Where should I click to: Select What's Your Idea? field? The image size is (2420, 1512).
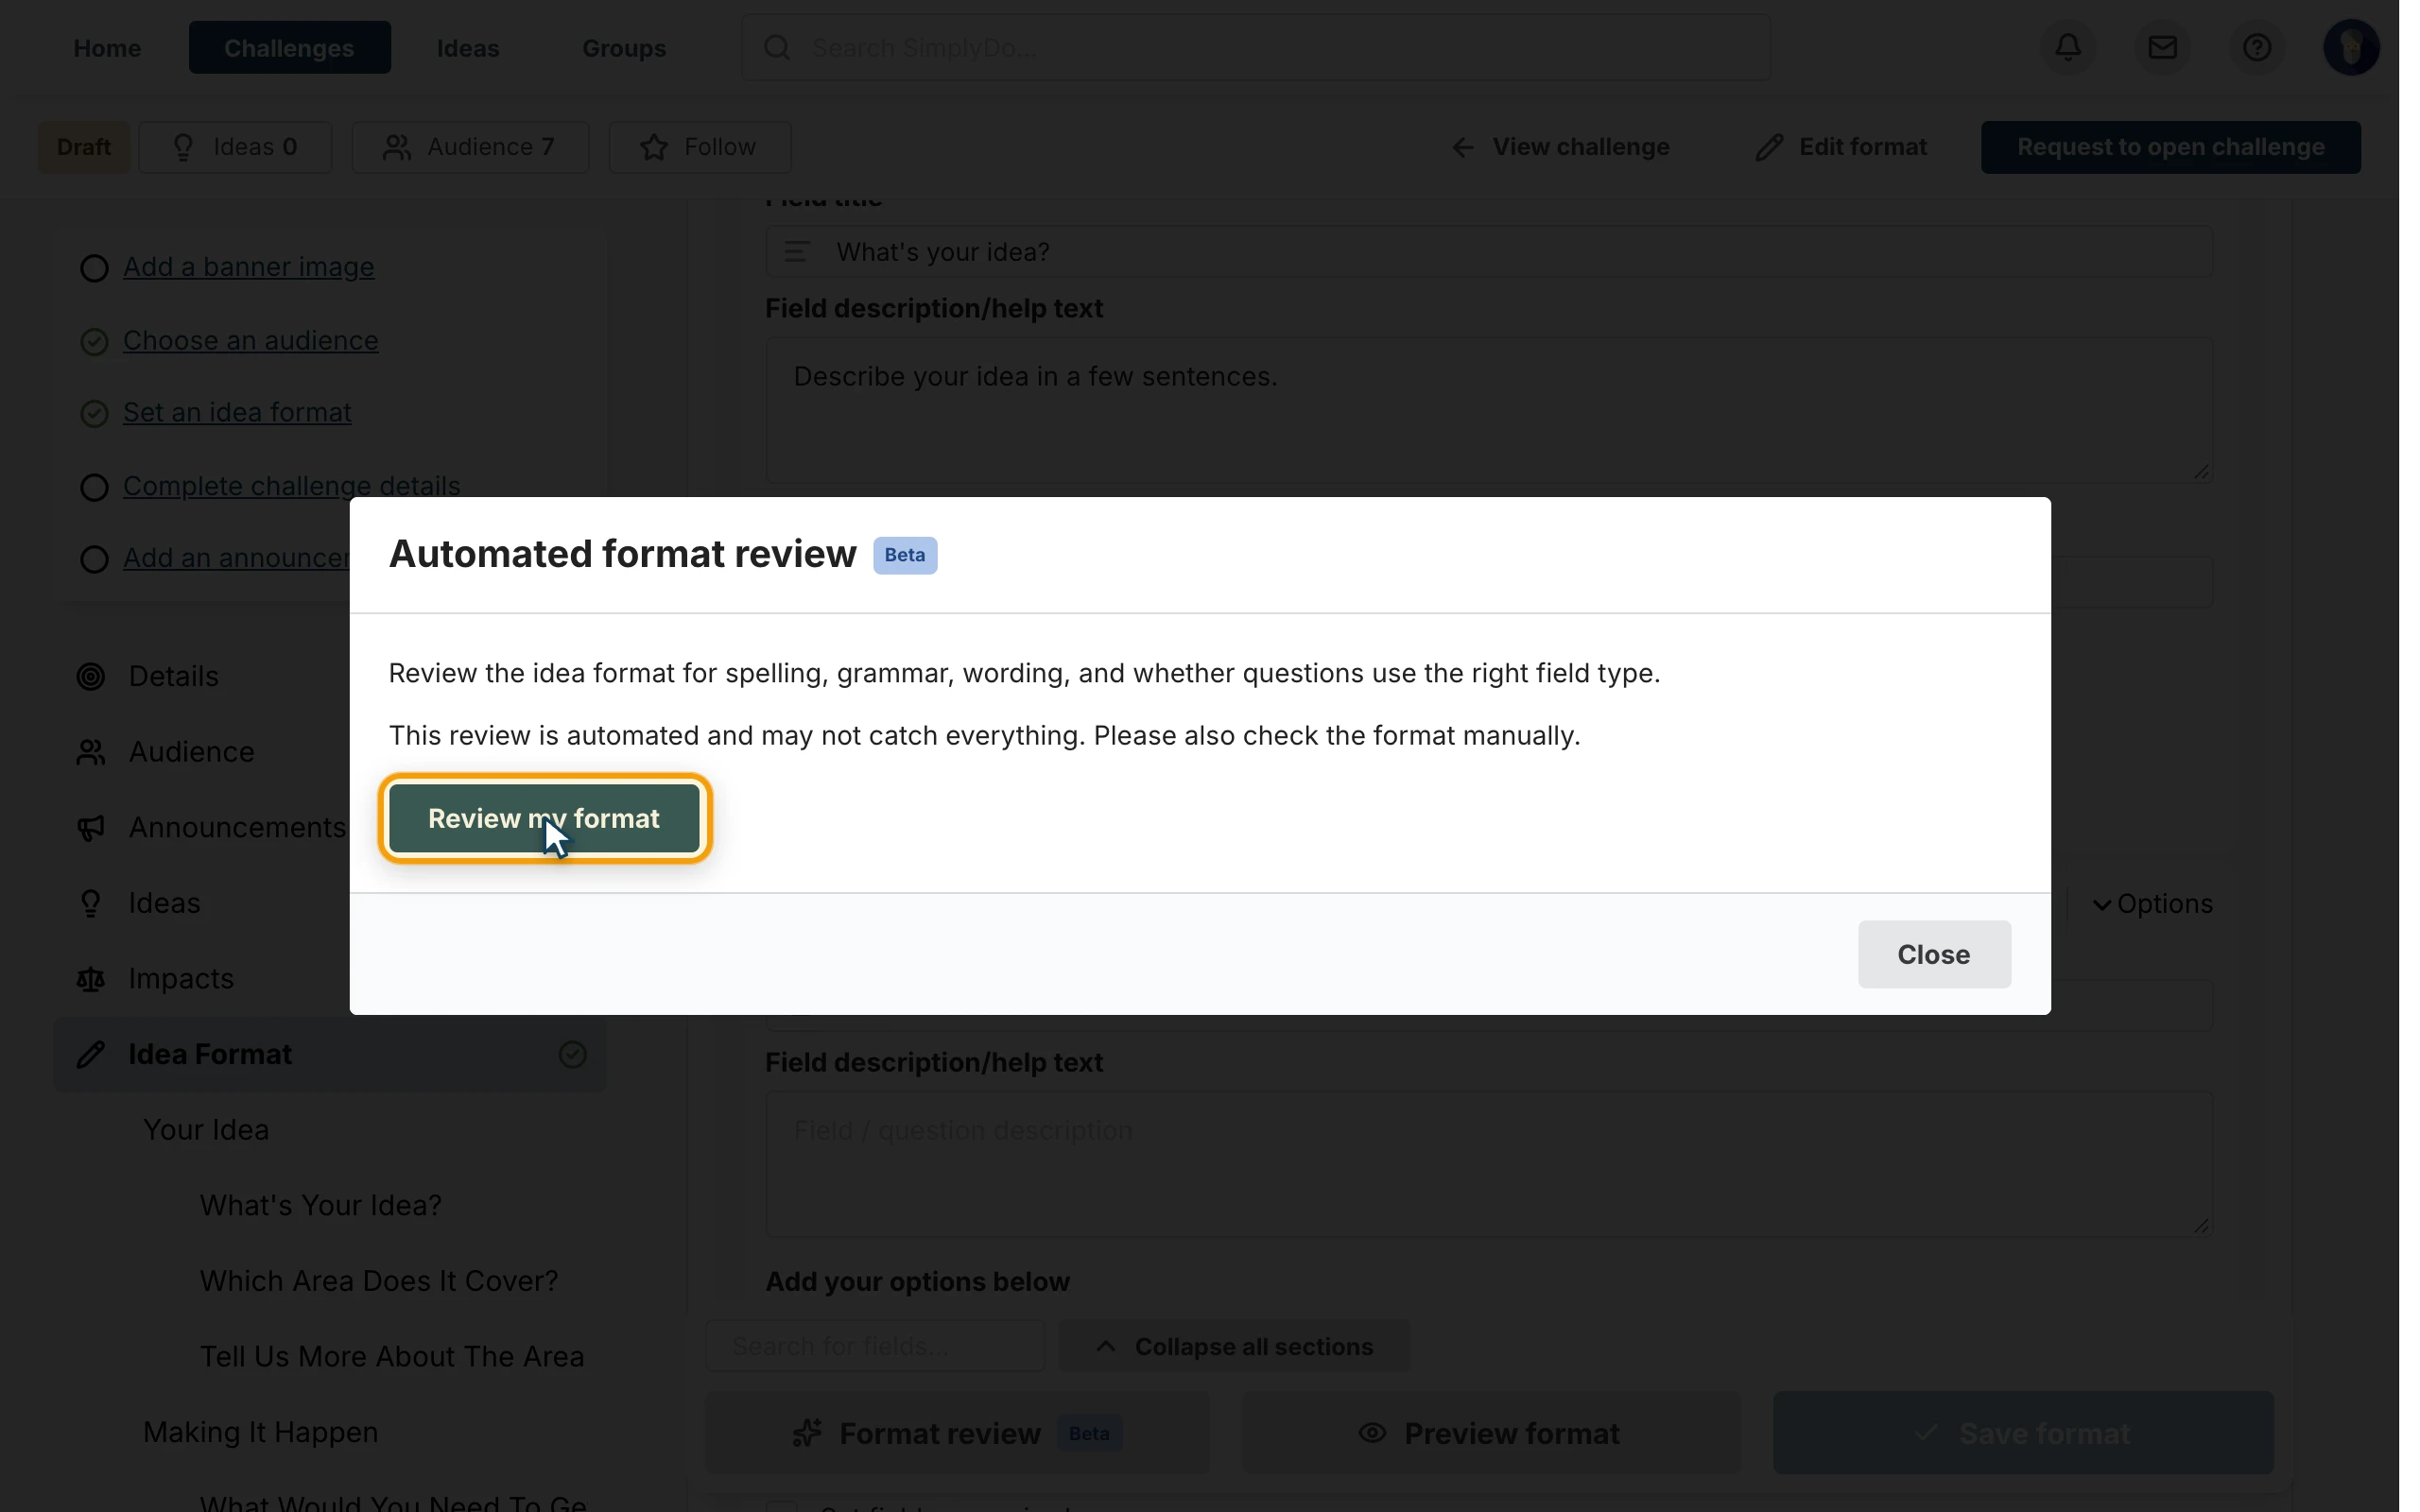[320, 1205]
